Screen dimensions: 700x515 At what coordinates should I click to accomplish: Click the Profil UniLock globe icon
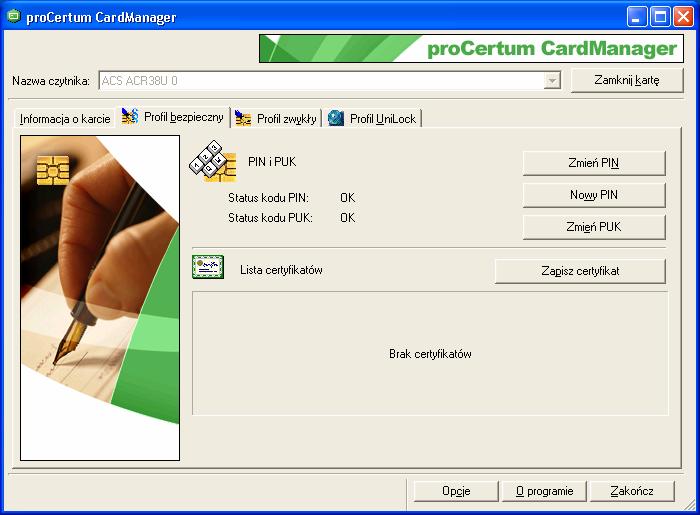336,118
